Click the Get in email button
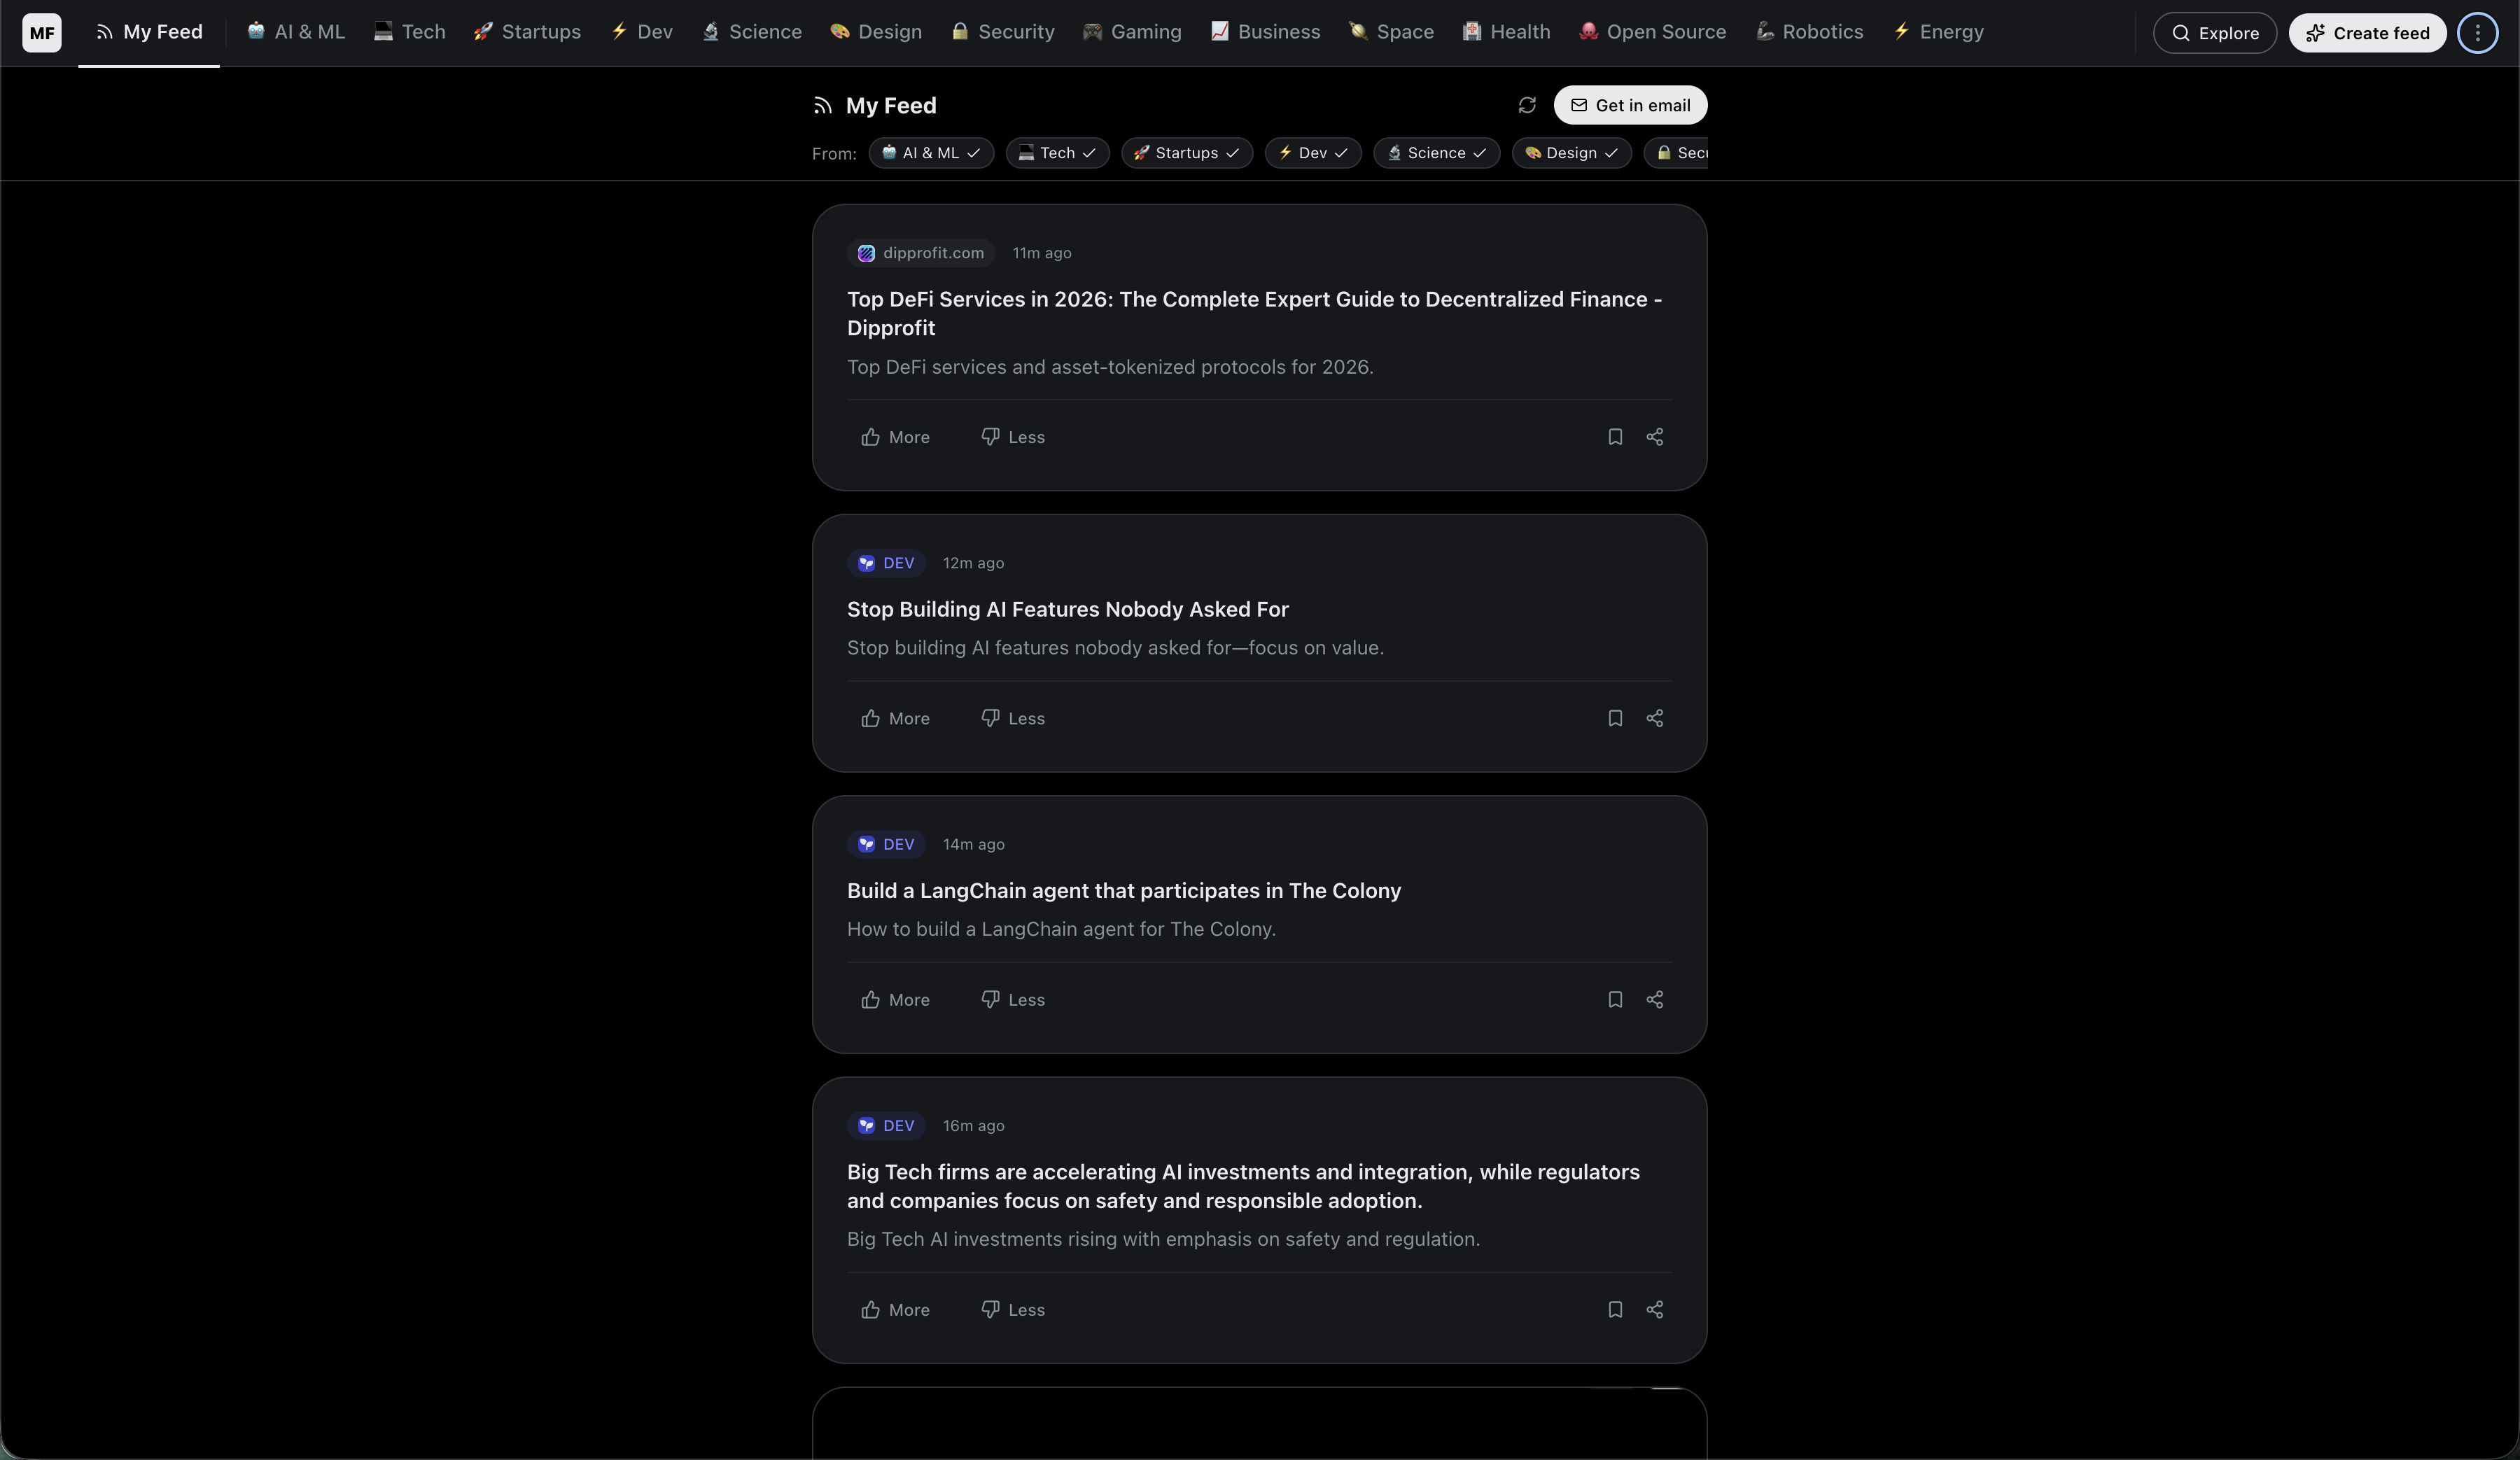Viewport: 2520px width, 1460px height. [1630, 105]
